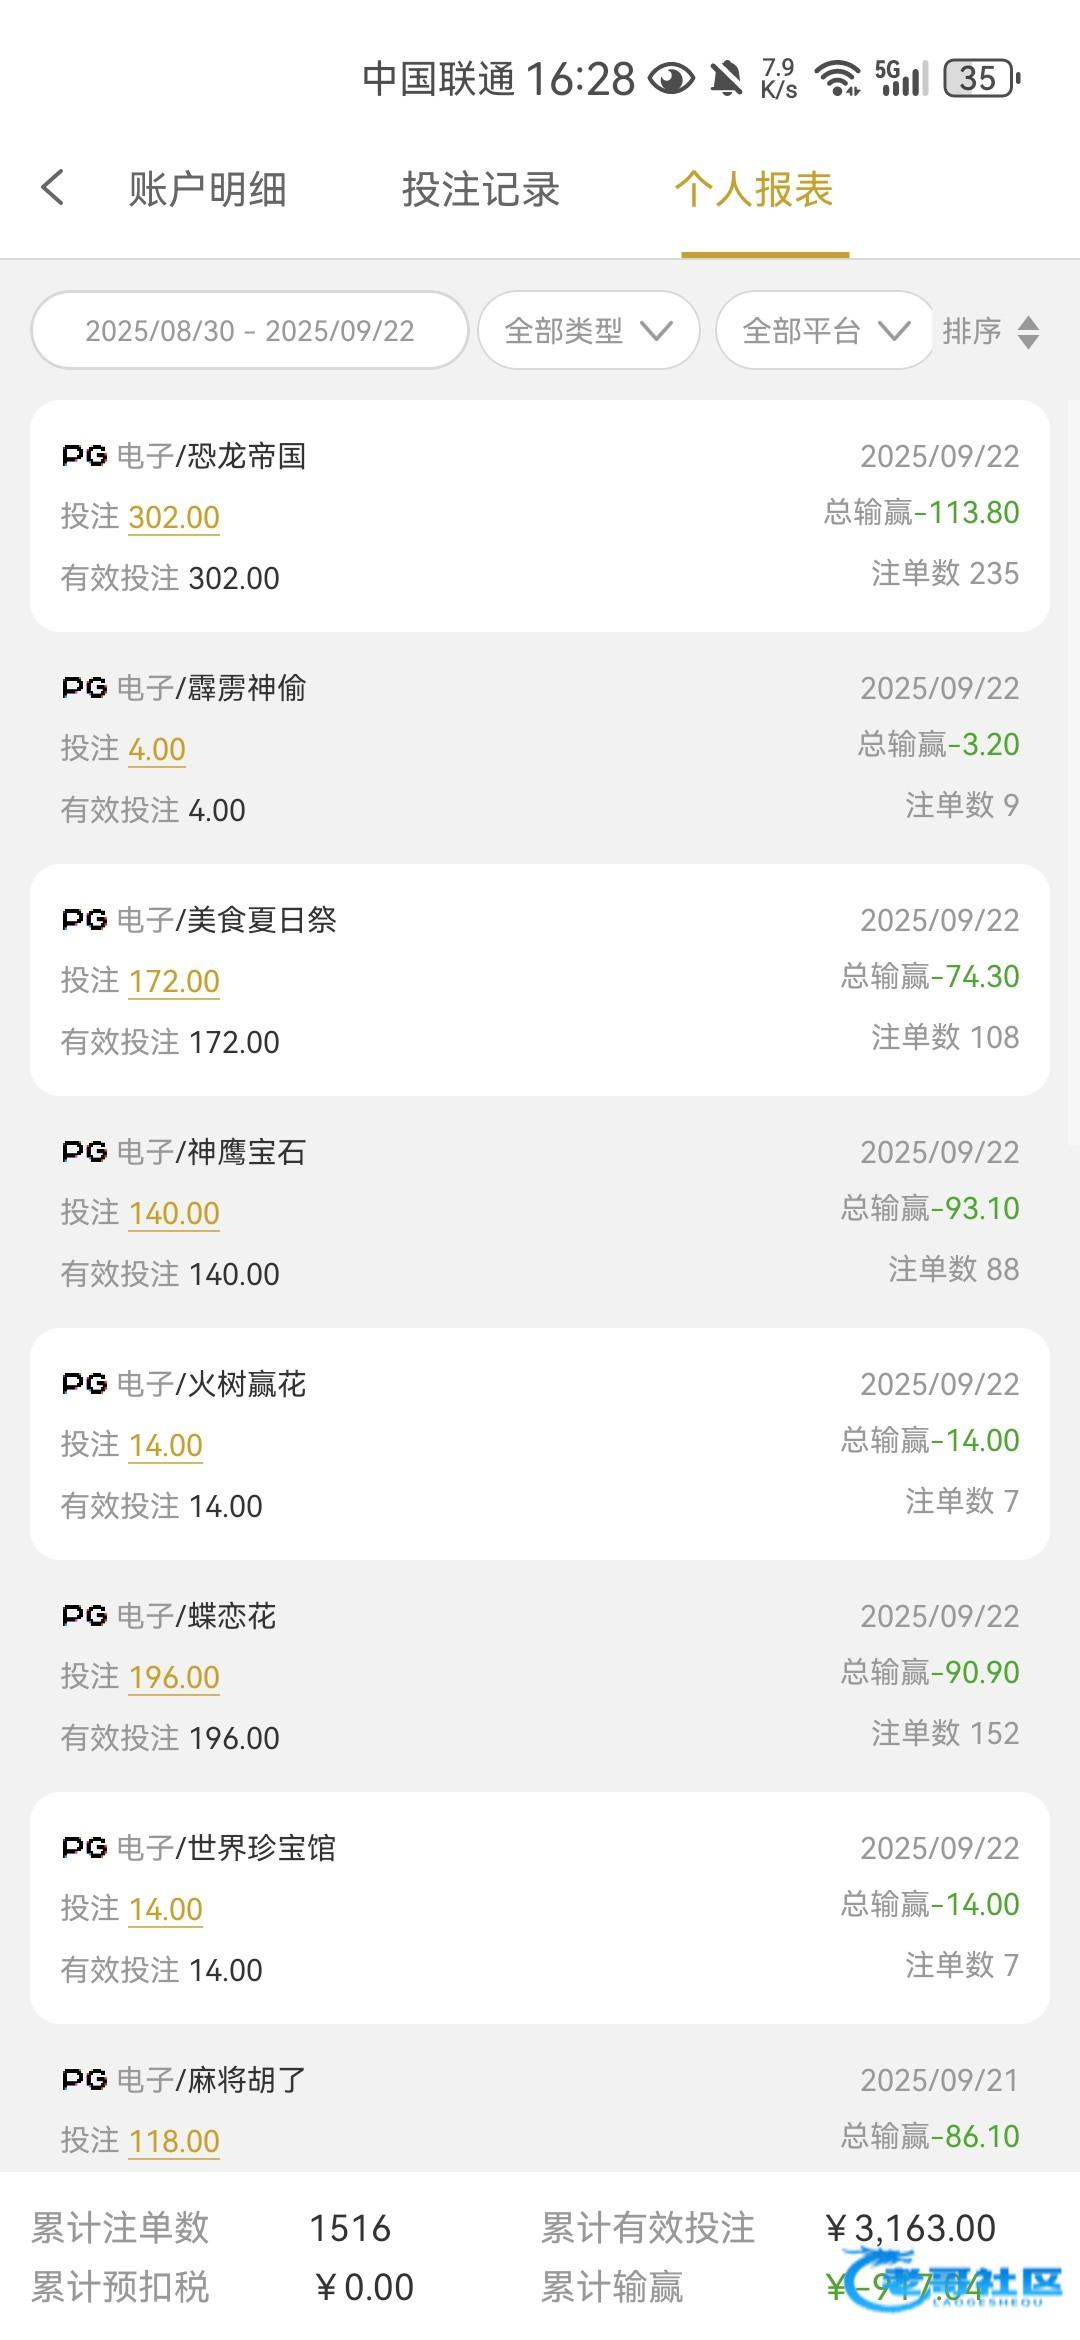Switch to the 账户明细 tab
The image size is (1080, 2340).
pyautogui.click(x=208, y=189)
